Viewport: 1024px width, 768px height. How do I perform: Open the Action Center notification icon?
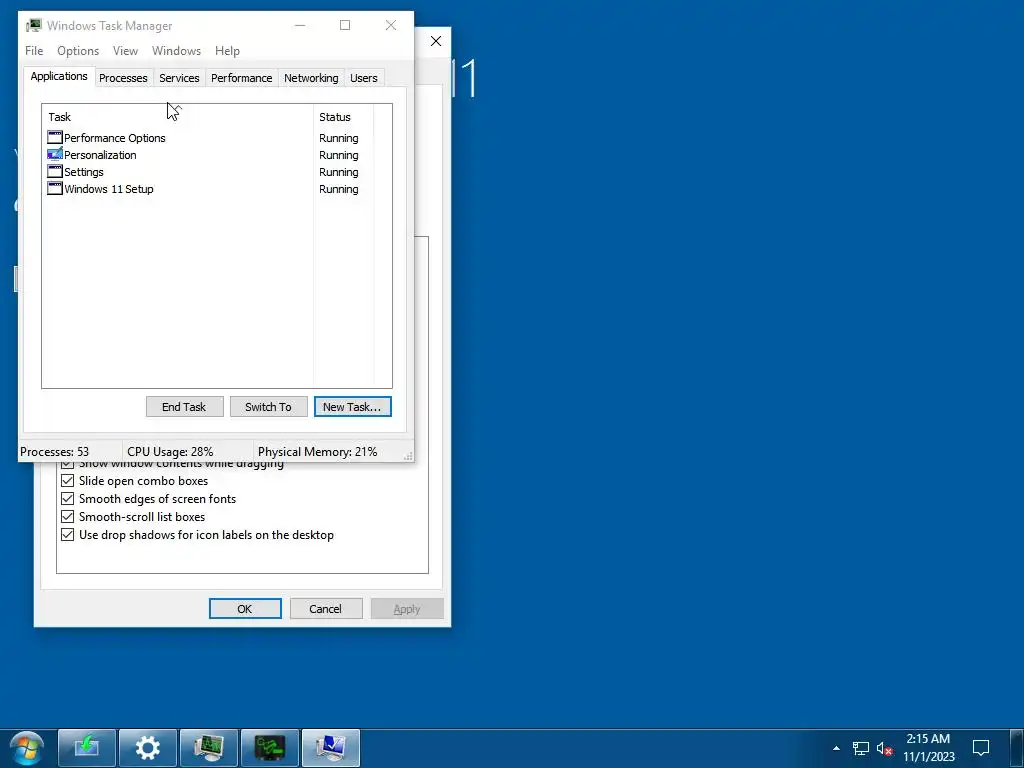pos(980,748)
